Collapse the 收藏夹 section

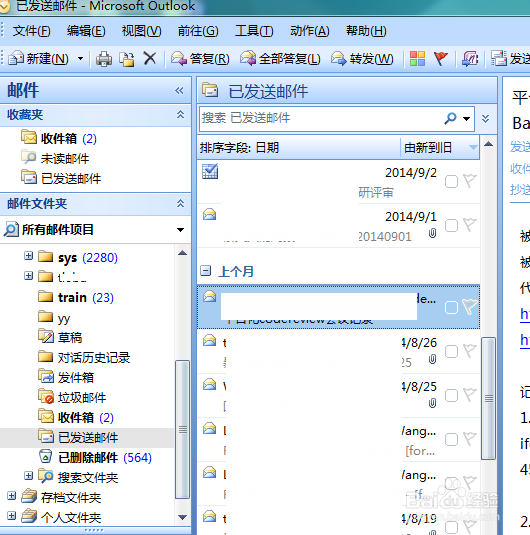click(x=180, y=115)
